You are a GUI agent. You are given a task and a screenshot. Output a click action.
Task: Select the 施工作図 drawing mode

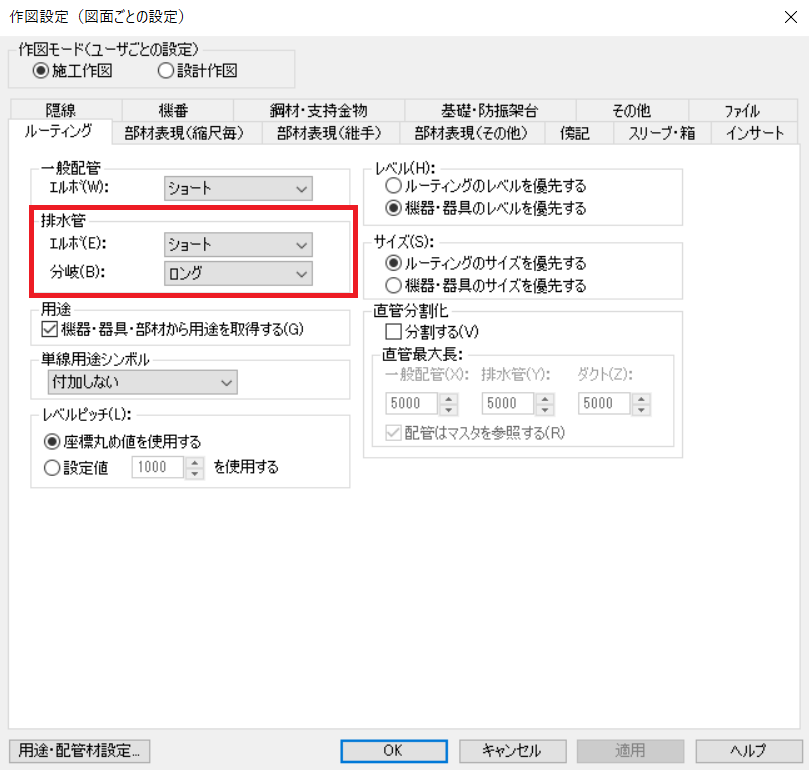click(x=41, y=70)
